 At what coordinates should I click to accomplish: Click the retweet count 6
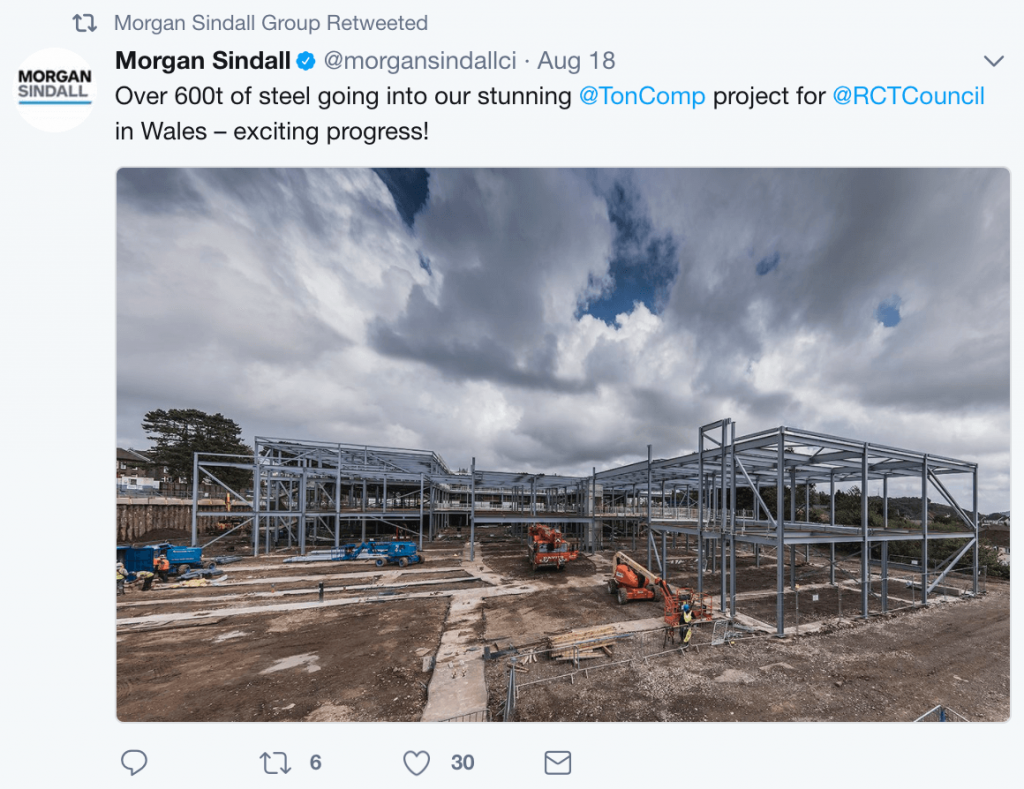tap(315, 762)
